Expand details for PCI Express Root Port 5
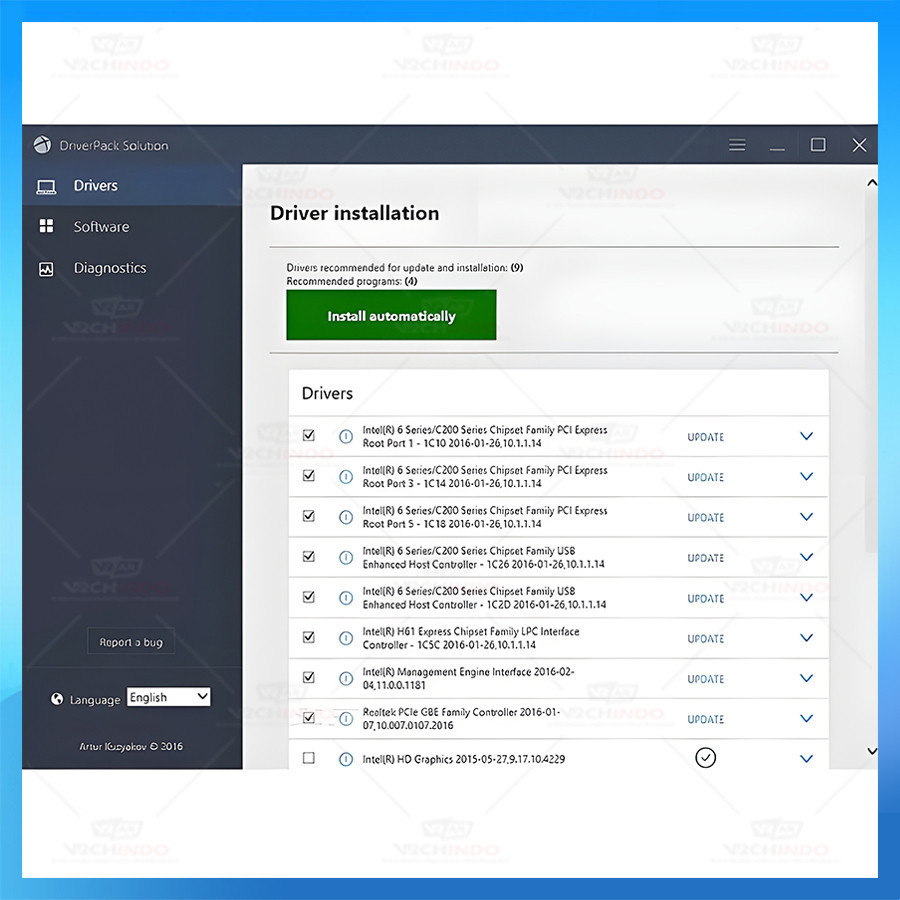This screenshot has width=900, height=900. click(806, 517)
